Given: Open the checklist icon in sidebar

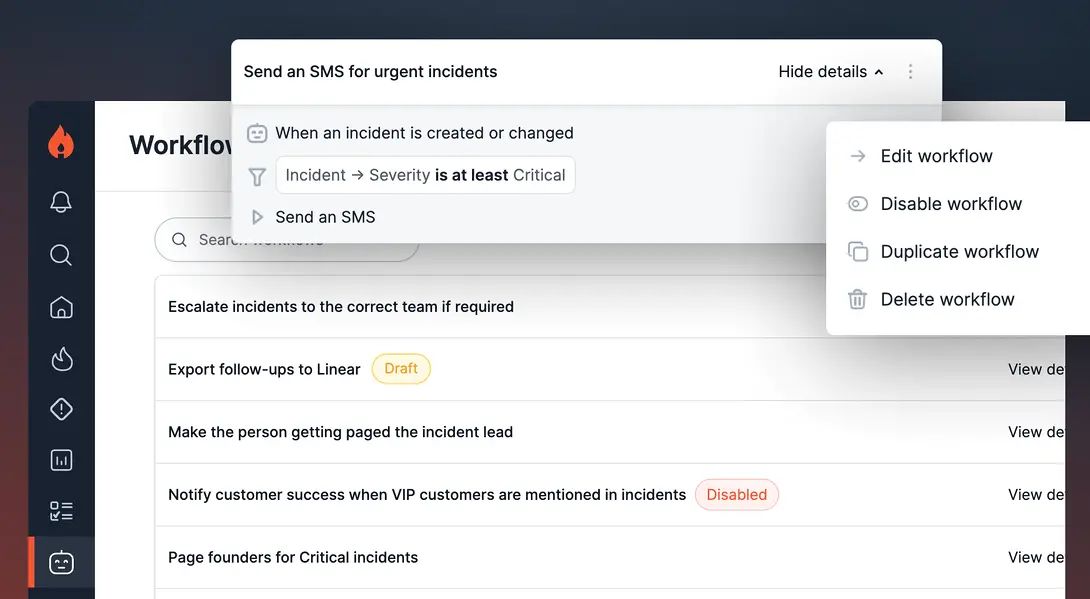Looking at the screenshot, I should 61,511.
